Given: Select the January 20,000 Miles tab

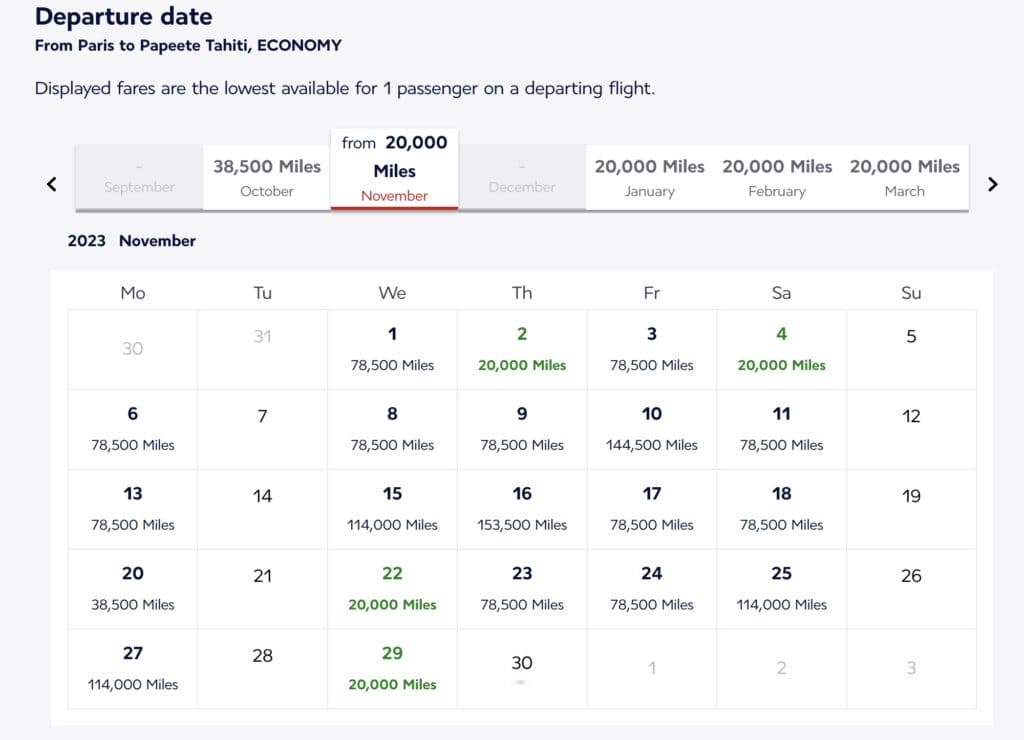Looking at the screenshot, I should (x=649, y=177).
